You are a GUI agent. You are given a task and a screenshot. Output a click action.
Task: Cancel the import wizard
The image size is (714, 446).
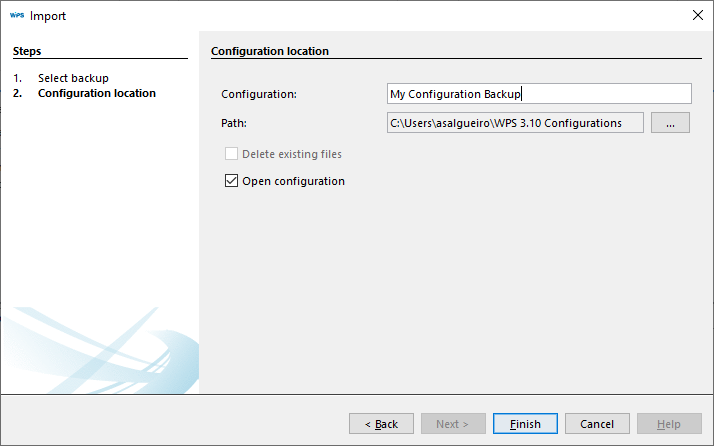[597, 424]
